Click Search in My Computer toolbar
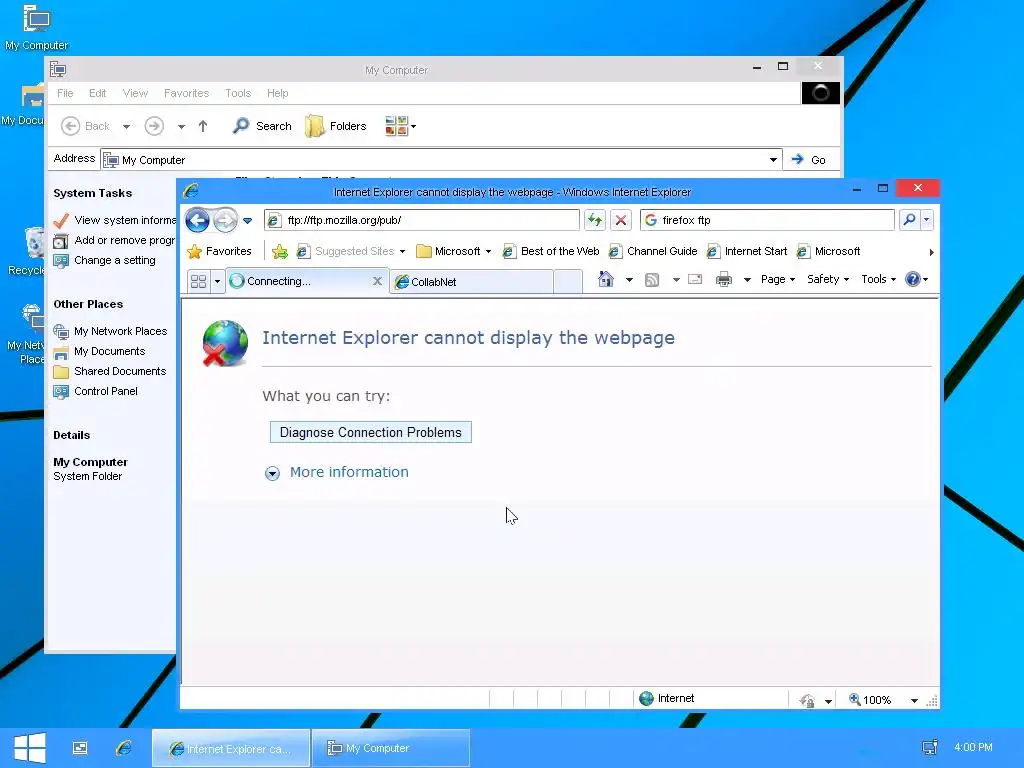 pos(262,126)
